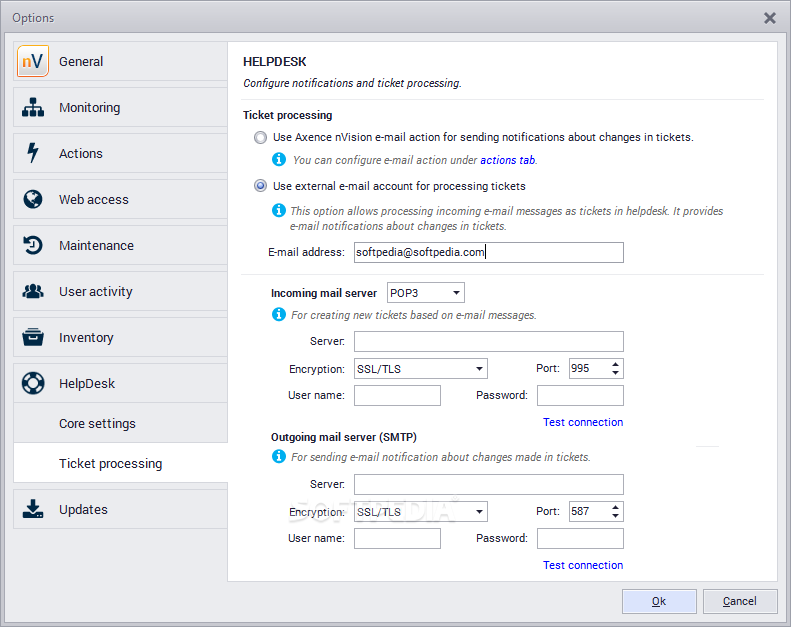This screenshot has height=627, width=791.
Task: Open the POP3 incoming server type dropdown
Action: point(426,293)
